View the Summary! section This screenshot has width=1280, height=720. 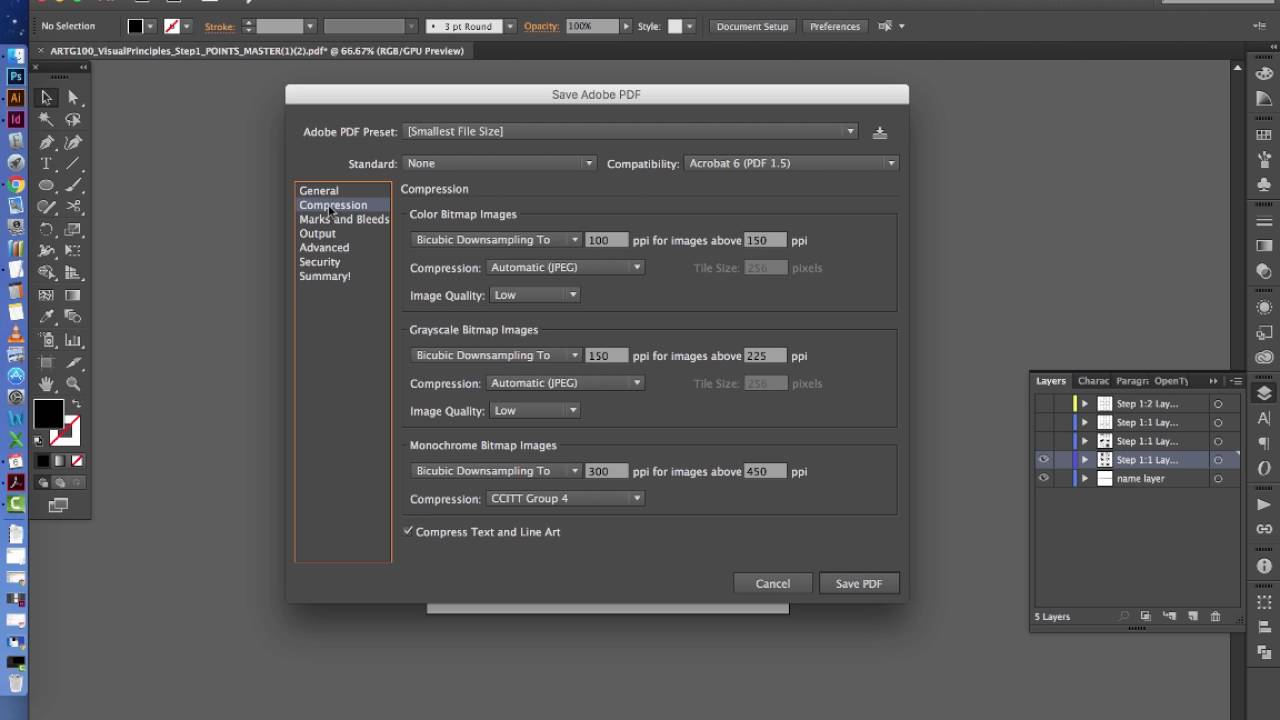pos(325,276)
